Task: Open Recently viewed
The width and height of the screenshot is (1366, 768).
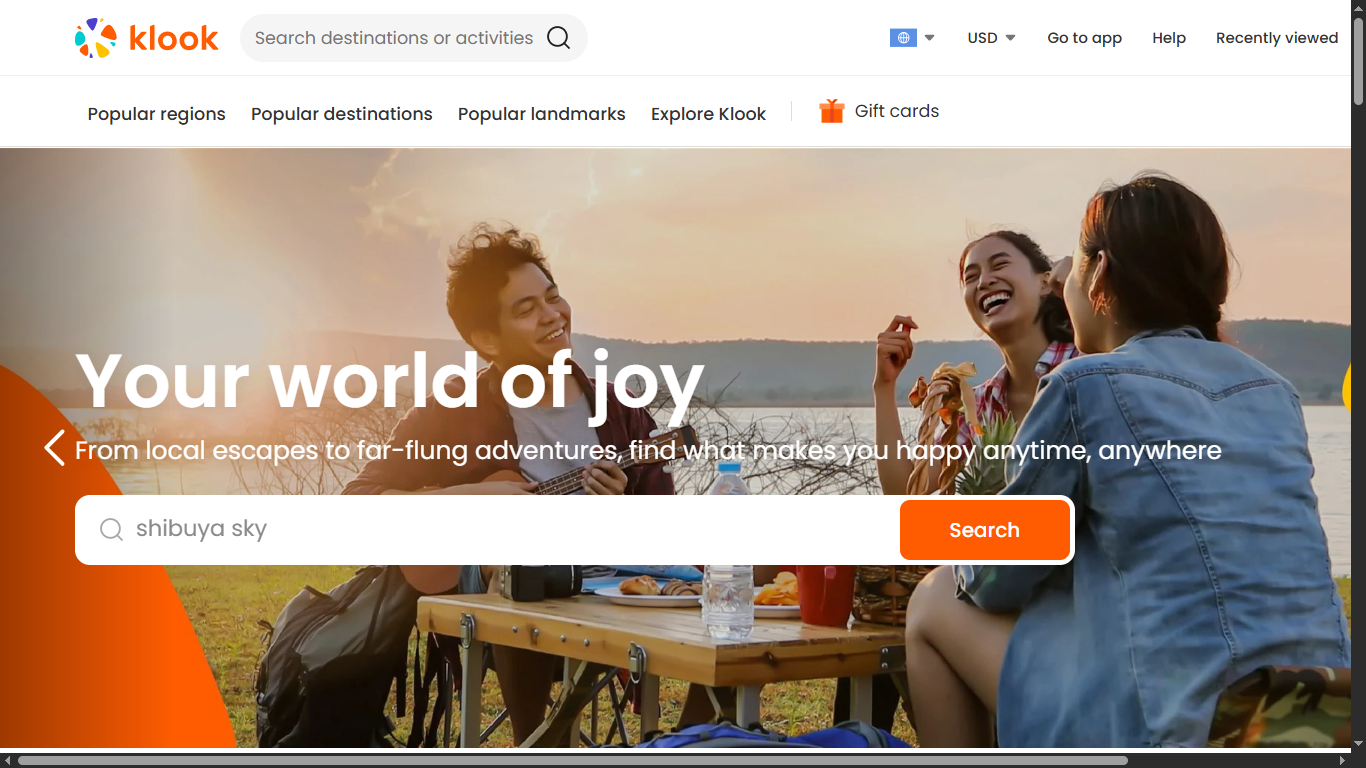Action: (1277, 38)
